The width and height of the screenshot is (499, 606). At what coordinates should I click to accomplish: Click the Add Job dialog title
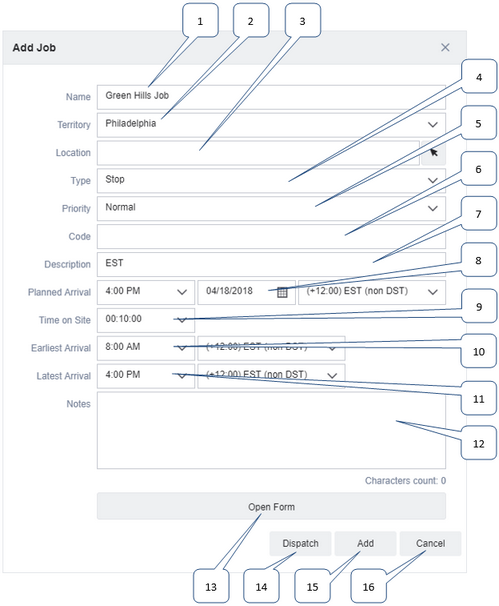coord(34,48)
